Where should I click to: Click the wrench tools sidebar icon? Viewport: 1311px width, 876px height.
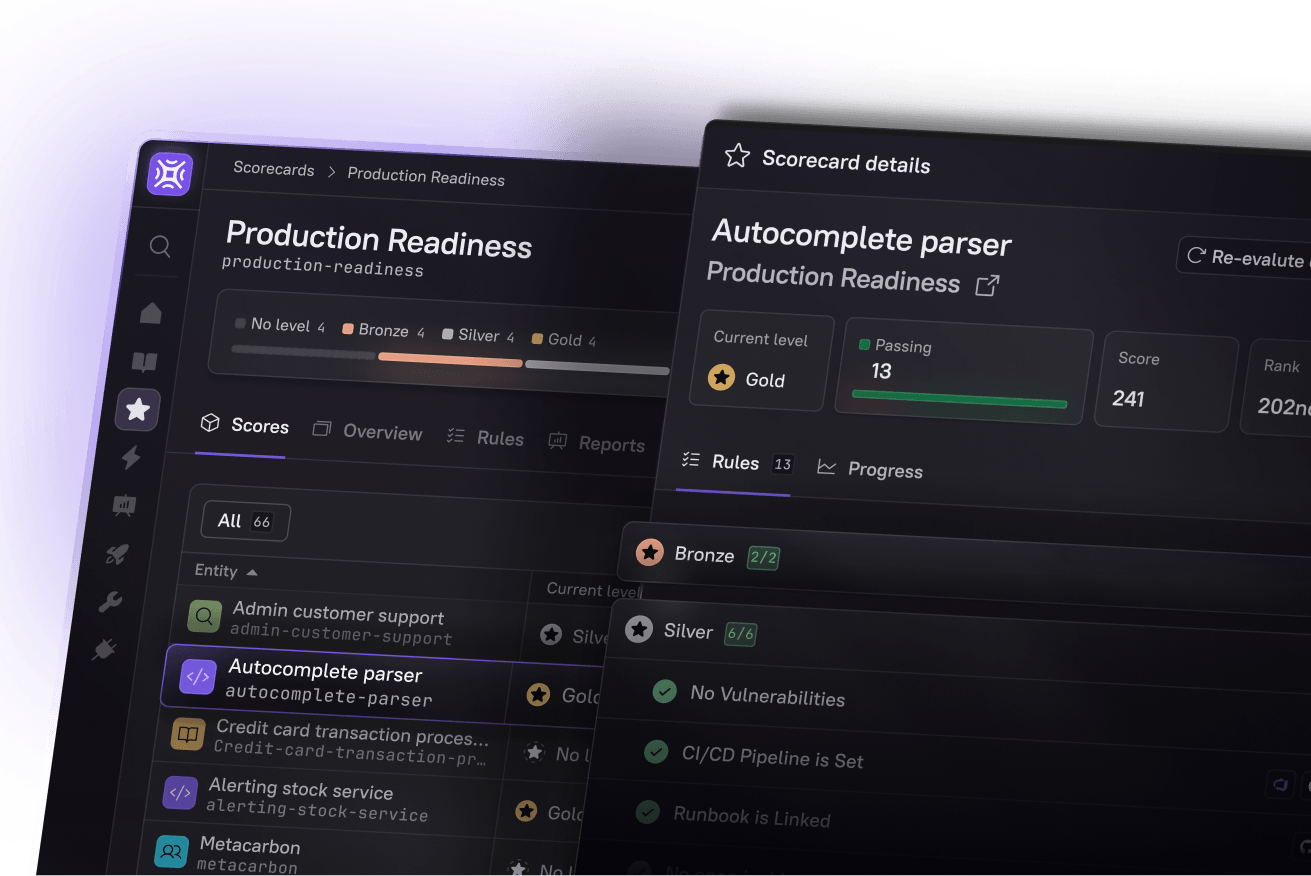click(110, 602)
